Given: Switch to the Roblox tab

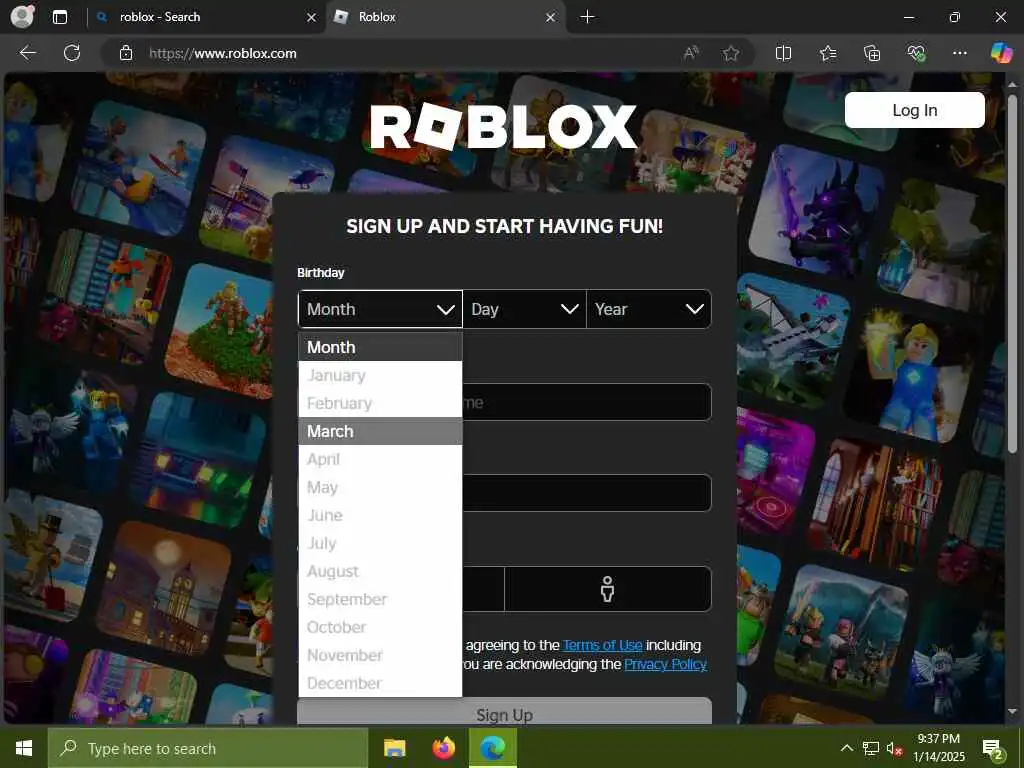Looking at the screenshot, I should point(447,18).
